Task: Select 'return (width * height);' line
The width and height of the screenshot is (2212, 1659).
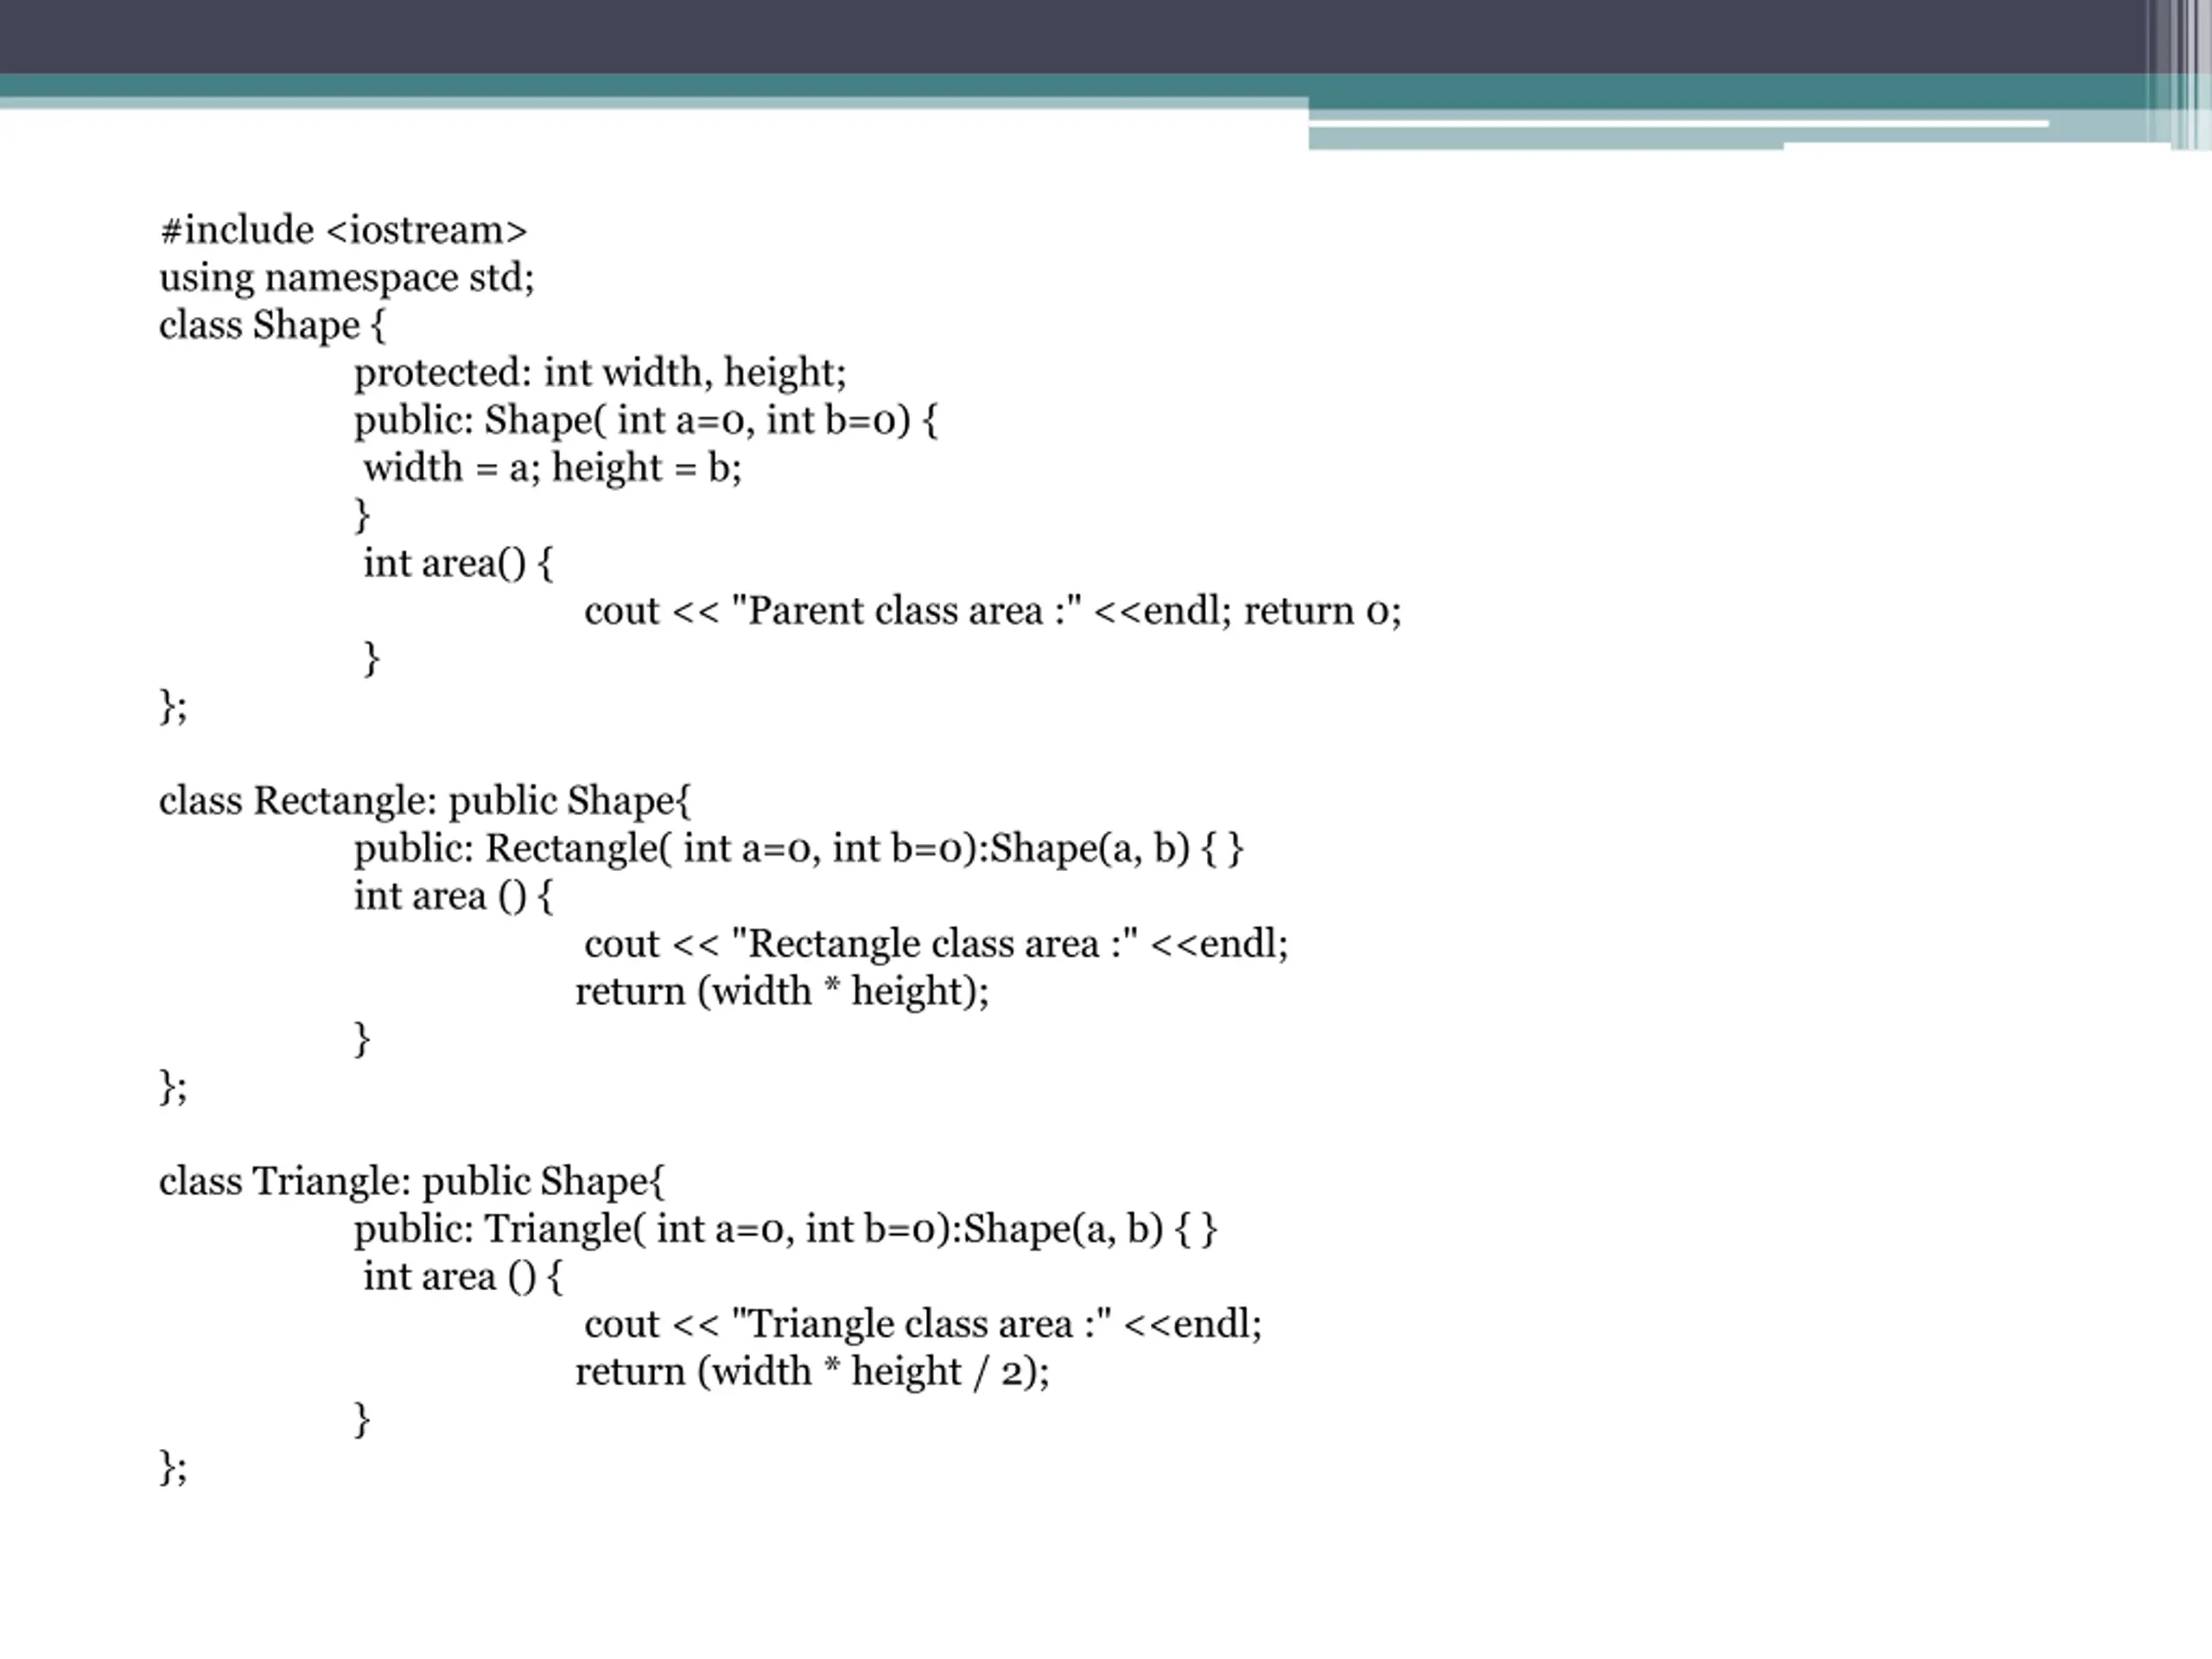Action: tap(782, 992)
